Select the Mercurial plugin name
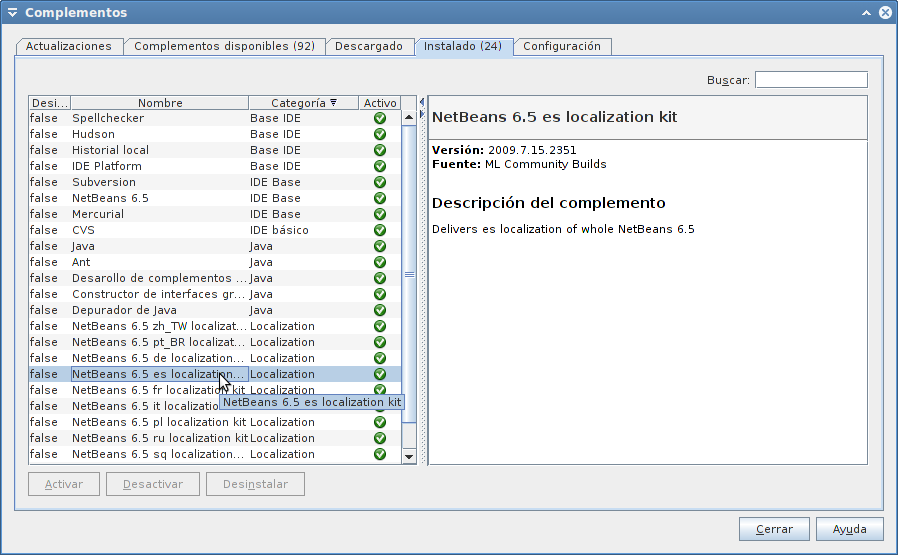This screenshot has height=555, width=898. (x=98, y=214)
